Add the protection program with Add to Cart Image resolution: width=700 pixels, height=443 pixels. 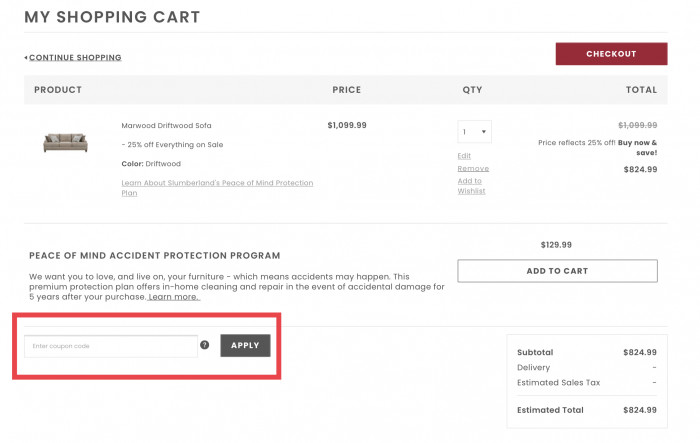(557, 271)
